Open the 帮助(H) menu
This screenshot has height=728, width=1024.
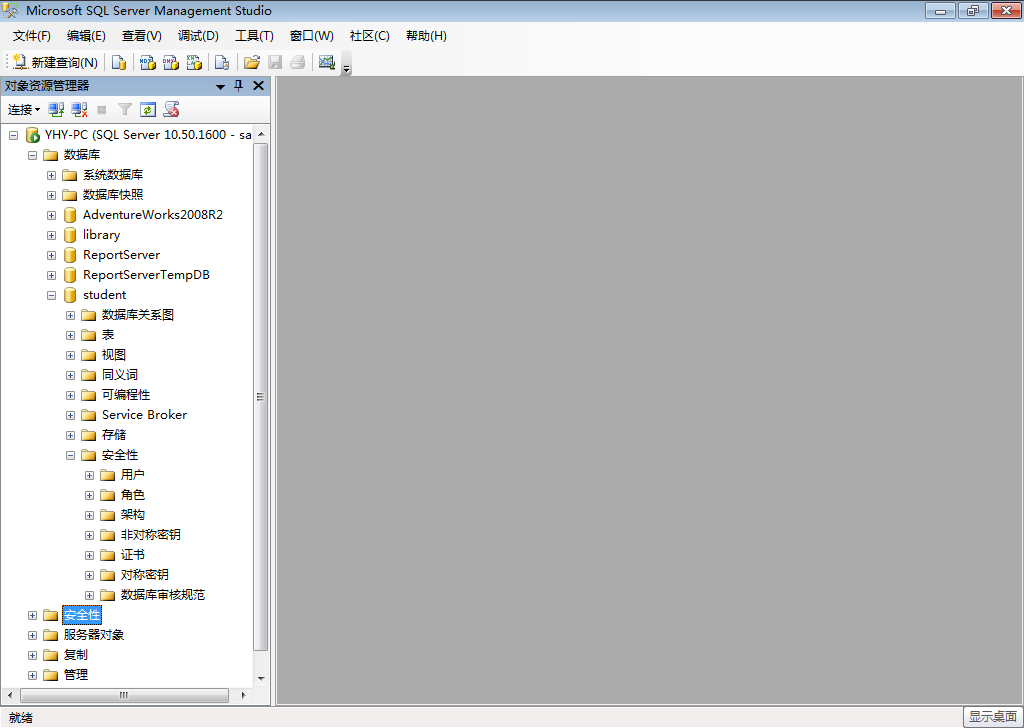(426, 36)
